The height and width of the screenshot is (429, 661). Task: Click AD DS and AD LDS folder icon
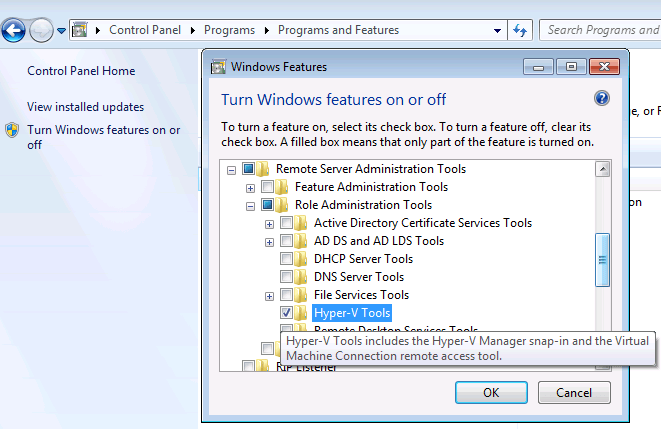pos(301,241)
